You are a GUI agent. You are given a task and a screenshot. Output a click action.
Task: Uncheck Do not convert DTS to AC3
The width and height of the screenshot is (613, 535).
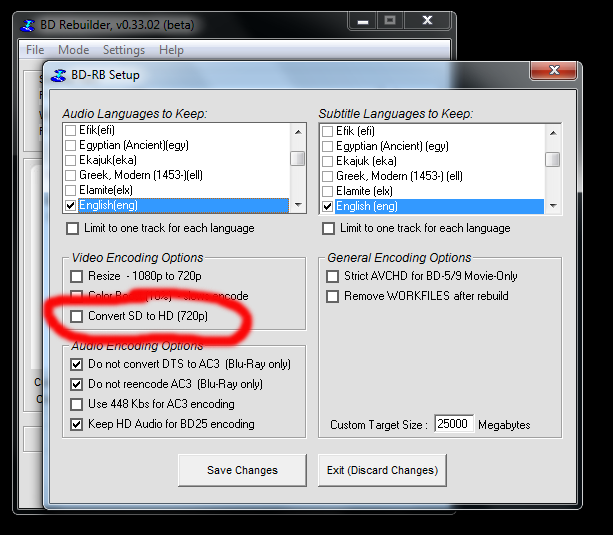(77, 364)
